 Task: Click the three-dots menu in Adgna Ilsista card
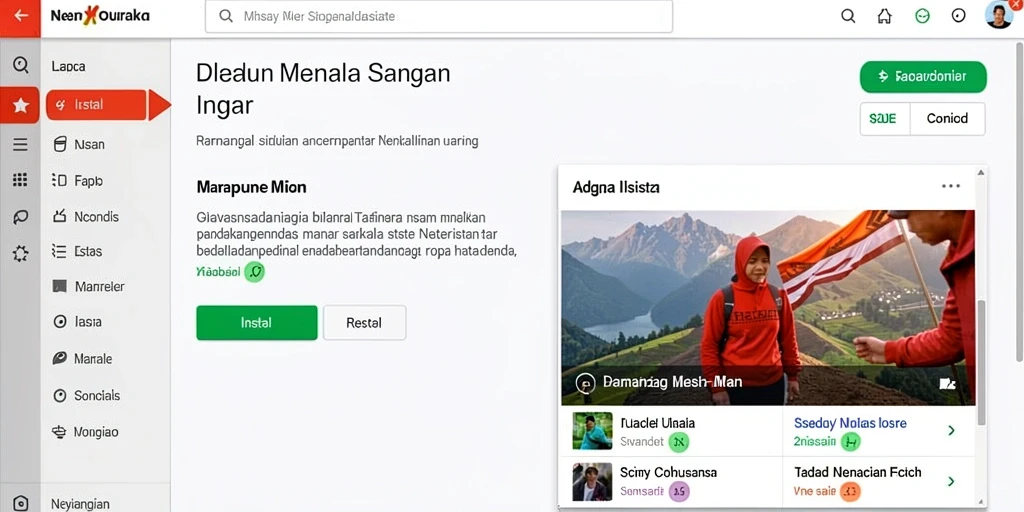tap(951, 187)
